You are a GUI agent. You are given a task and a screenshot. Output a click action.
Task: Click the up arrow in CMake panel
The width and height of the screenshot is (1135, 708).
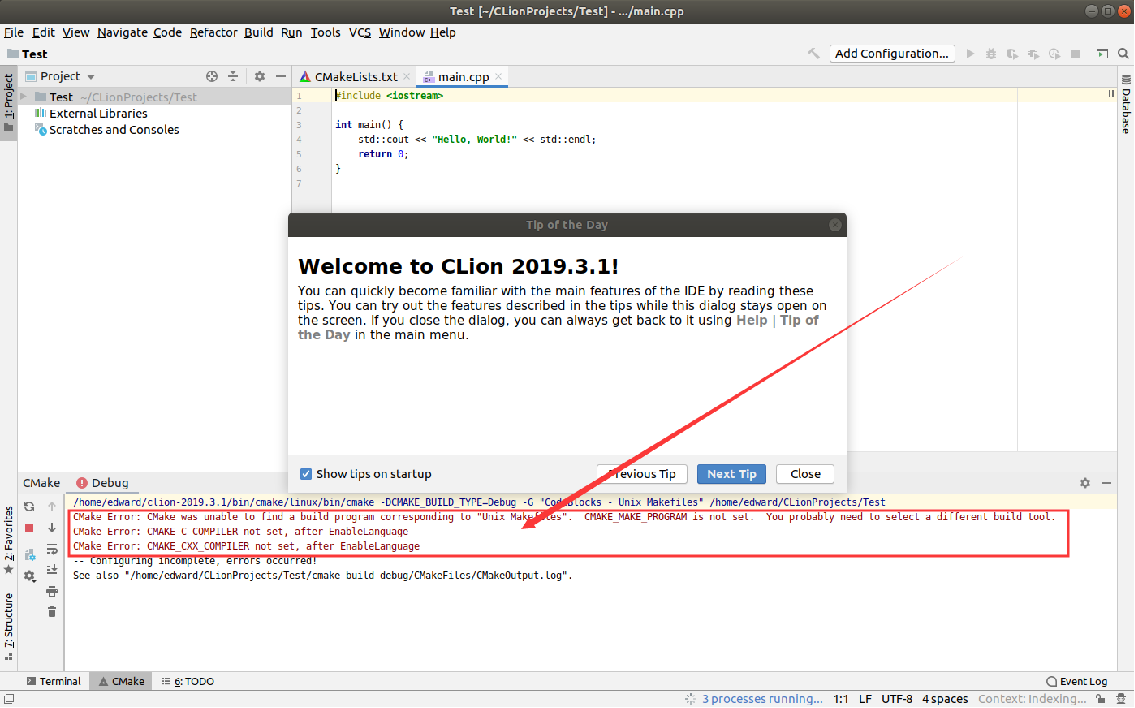click(51, 507)
